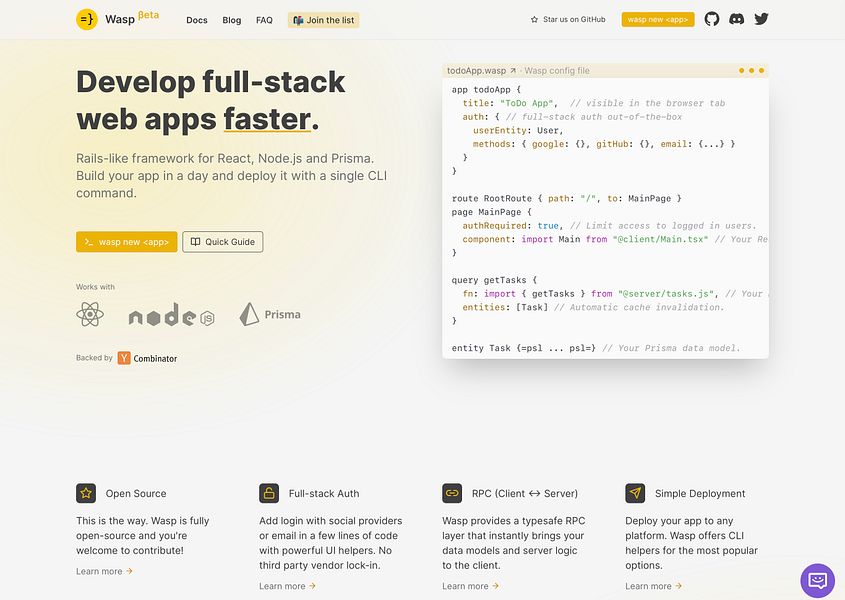The width and height of the screenshot is (845, 600).
Task: Click the RPC (Client <-> Server) title
Action: point(525,493)
